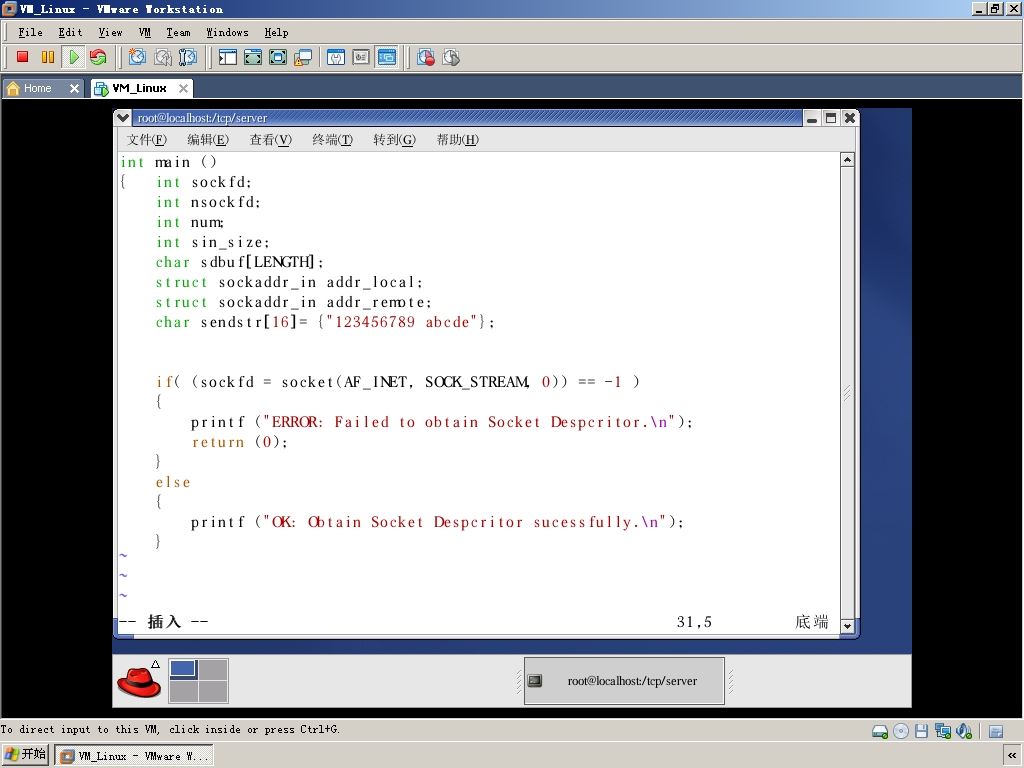The height and width of the screenshot is (768, 1024).
Task: Expand the system tray chevron
Action: coord(1012,756)
